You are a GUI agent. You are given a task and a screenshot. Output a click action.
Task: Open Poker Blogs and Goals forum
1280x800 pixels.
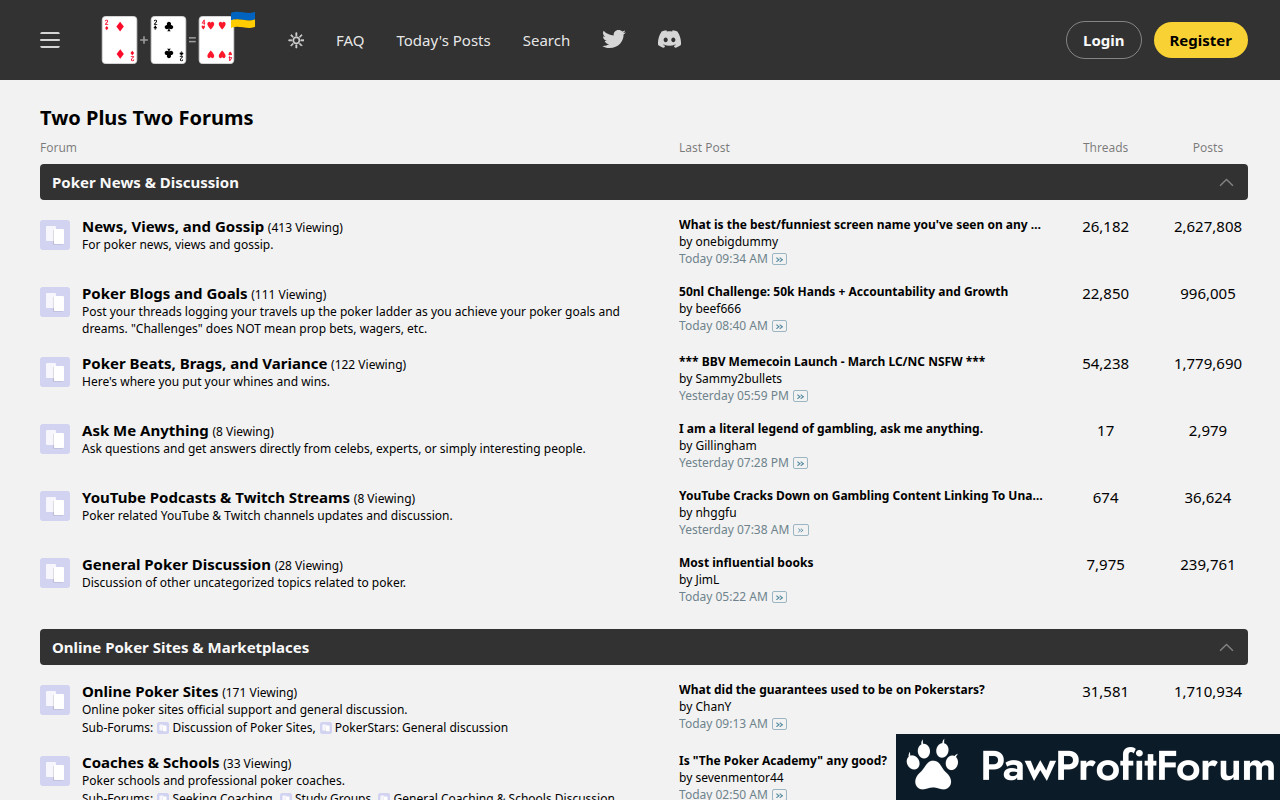point(165,294)
